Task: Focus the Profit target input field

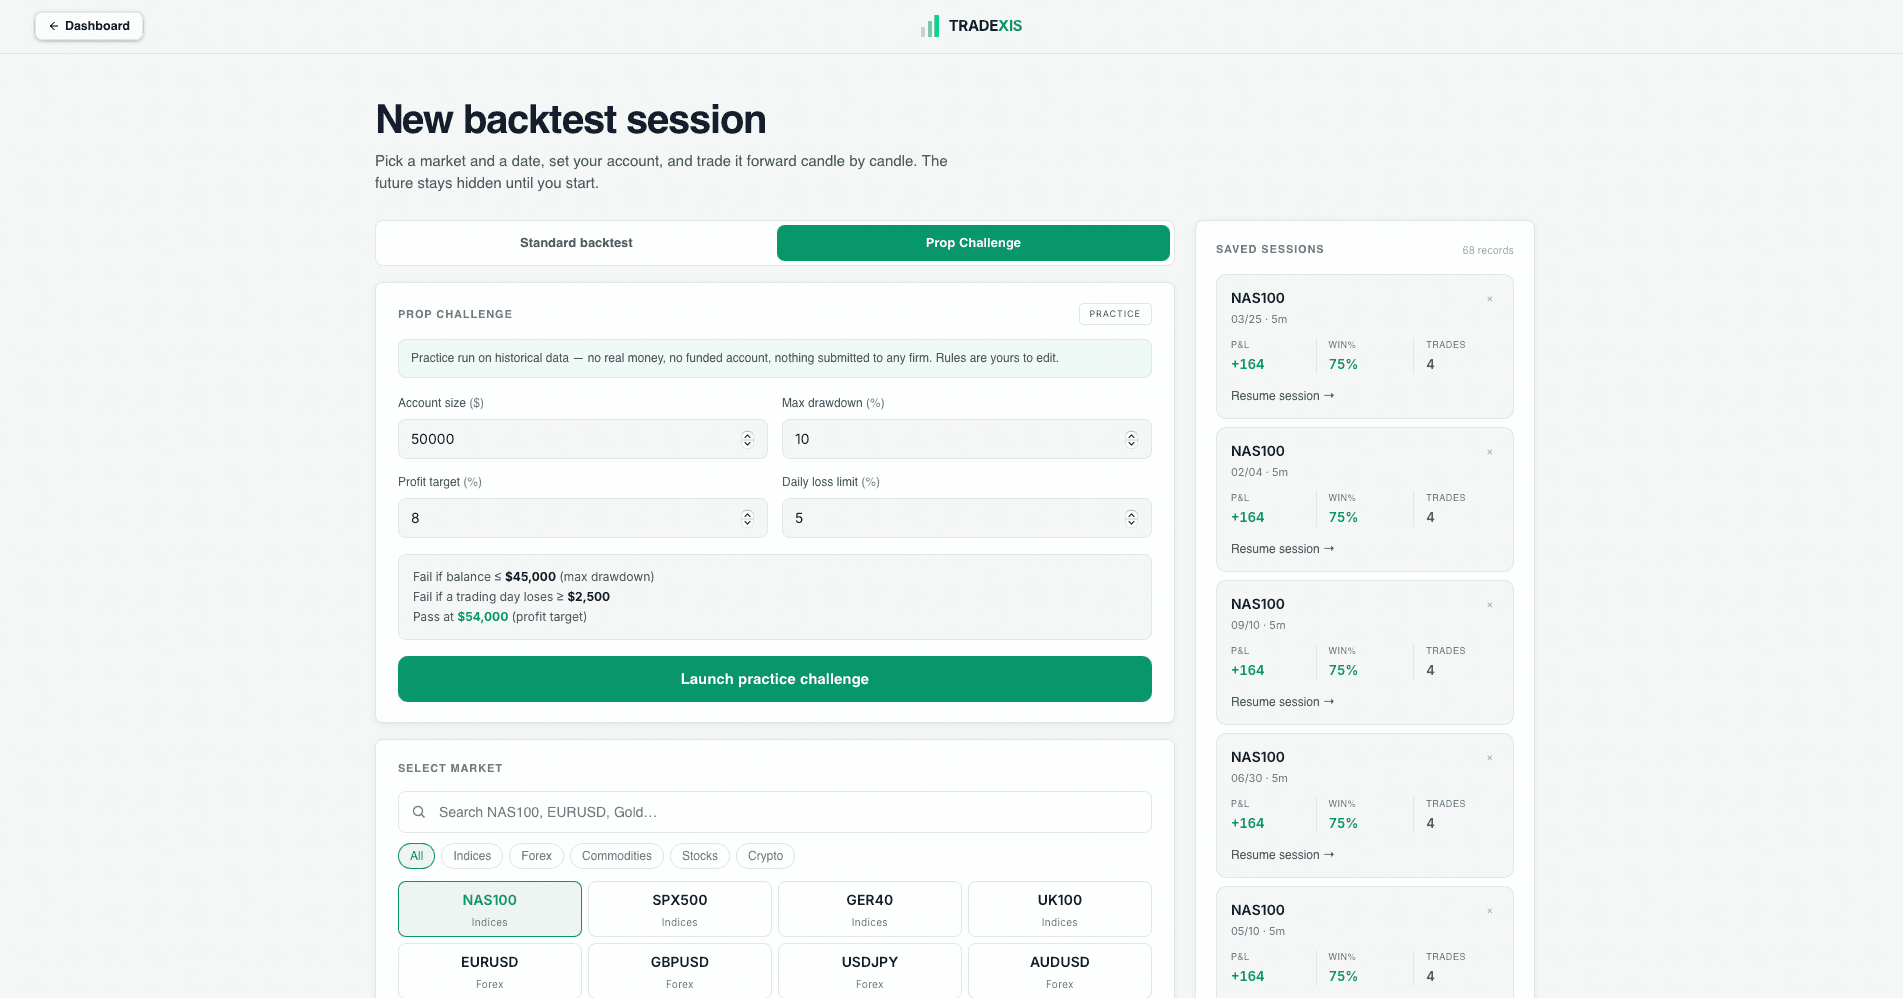Action: tap(583, 518)
